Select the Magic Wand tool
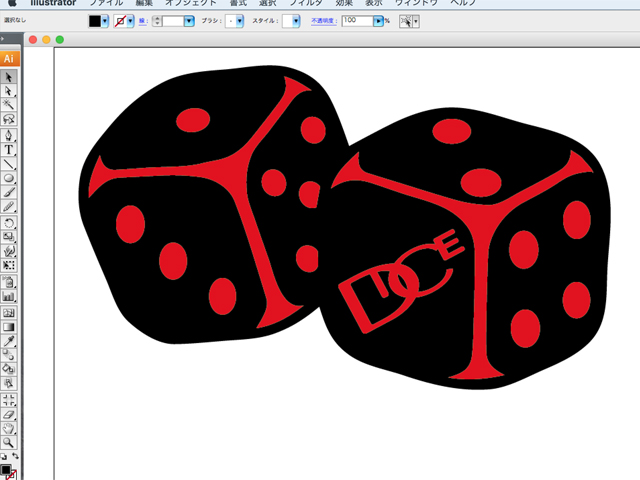 [x=9, y=104]
